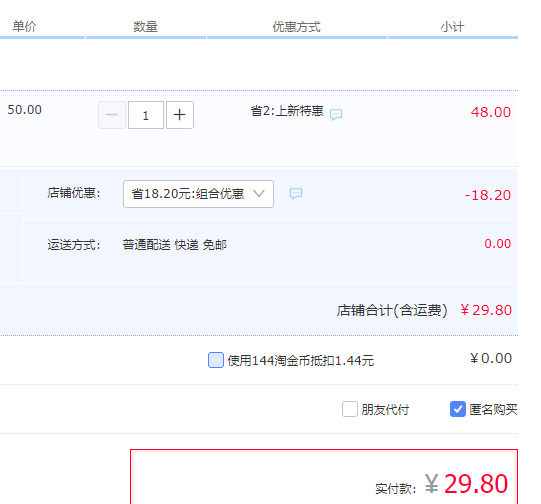This screenshot has height=504, width=541.
Task: Click the 数量 column header
Action: [145, 27]
